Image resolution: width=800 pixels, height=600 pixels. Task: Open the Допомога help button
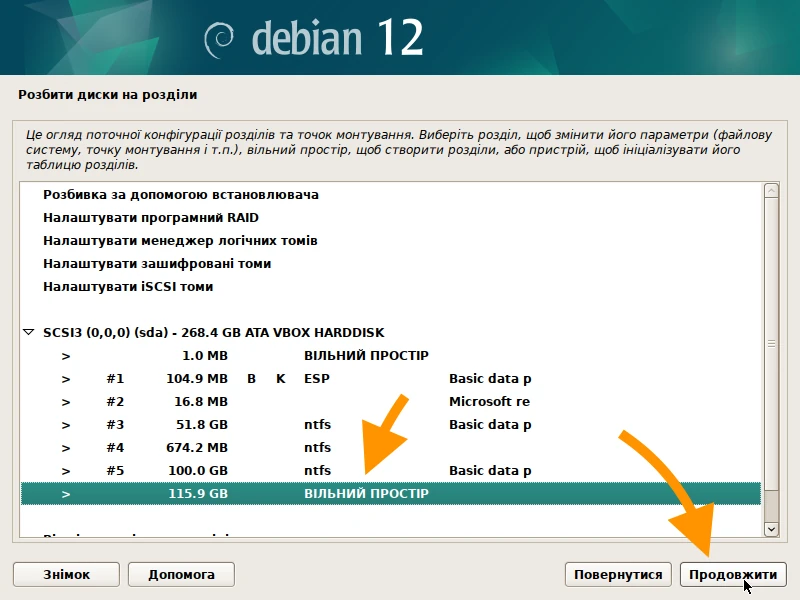pyautogui.click(x=181, y=574)
